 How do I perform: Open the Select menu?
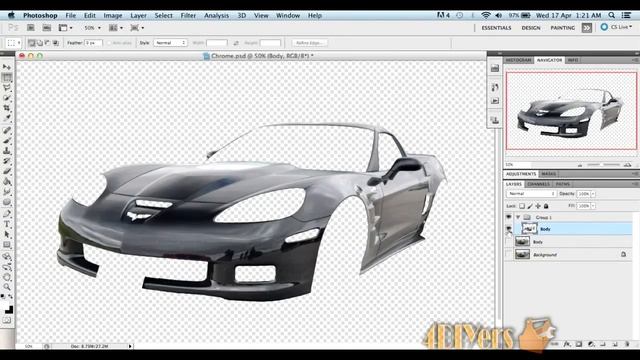point(163,15)
